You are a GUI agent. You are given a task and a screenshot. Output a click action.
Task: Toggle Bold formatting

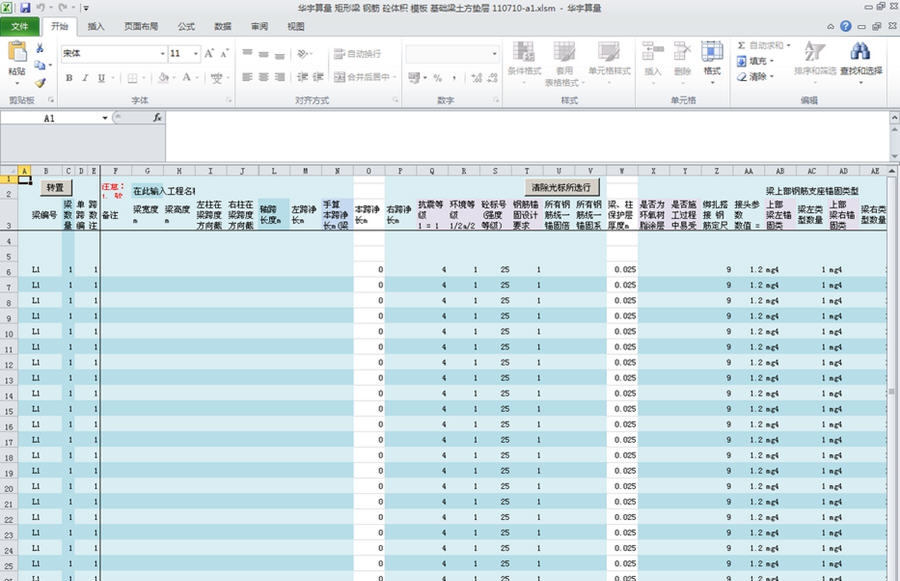point(69,78)
